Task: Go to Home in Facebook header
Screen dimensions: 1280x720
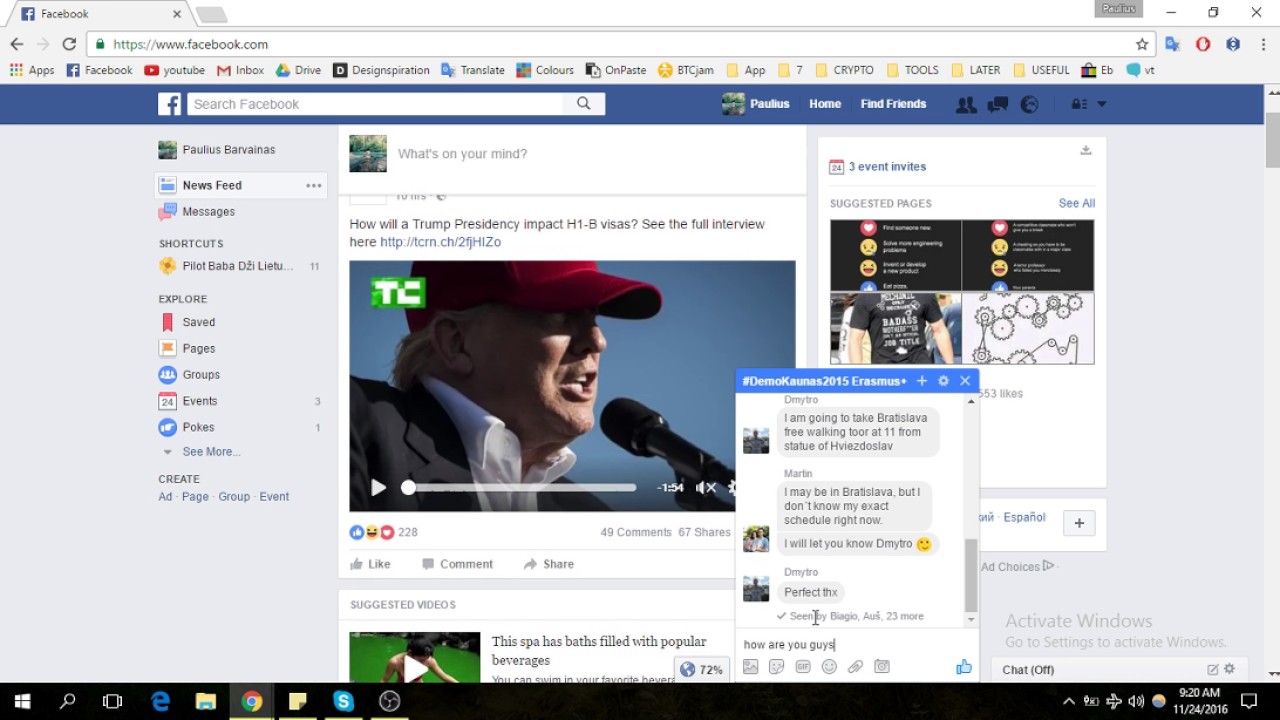Action: [825, 104]
